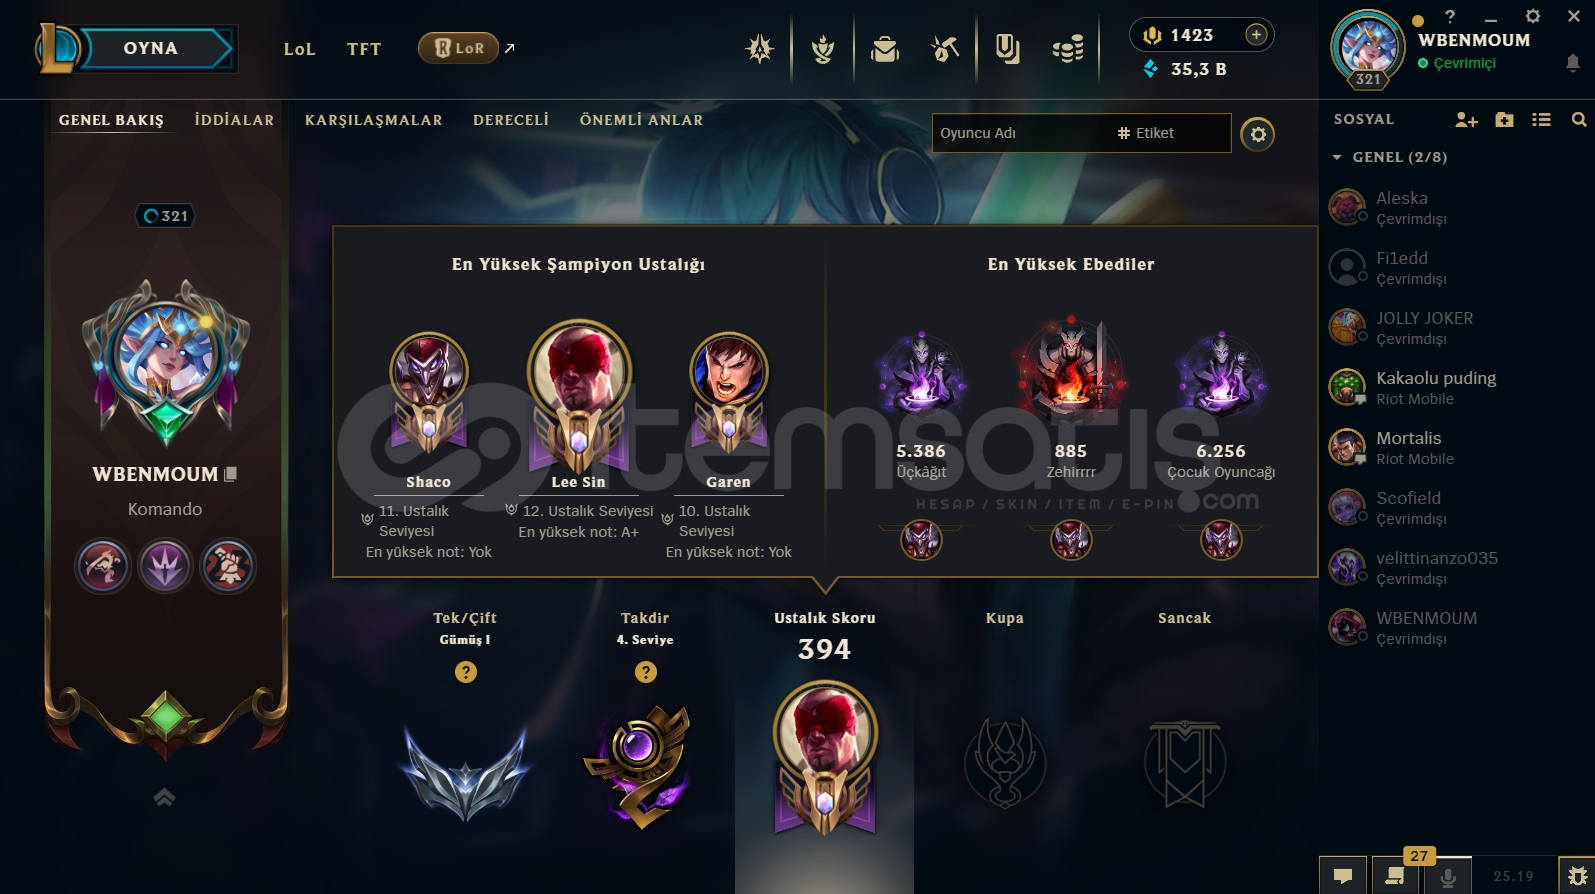Click the Add Friend icon
The width and height of the screenshot is (1595, 894).
(1466, 120)
